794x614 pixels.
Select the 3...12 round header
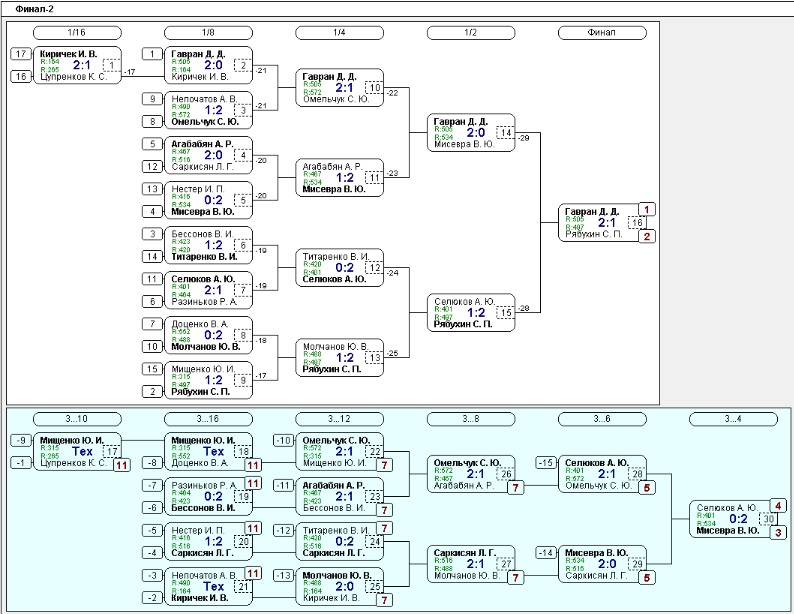pos(339,419)
